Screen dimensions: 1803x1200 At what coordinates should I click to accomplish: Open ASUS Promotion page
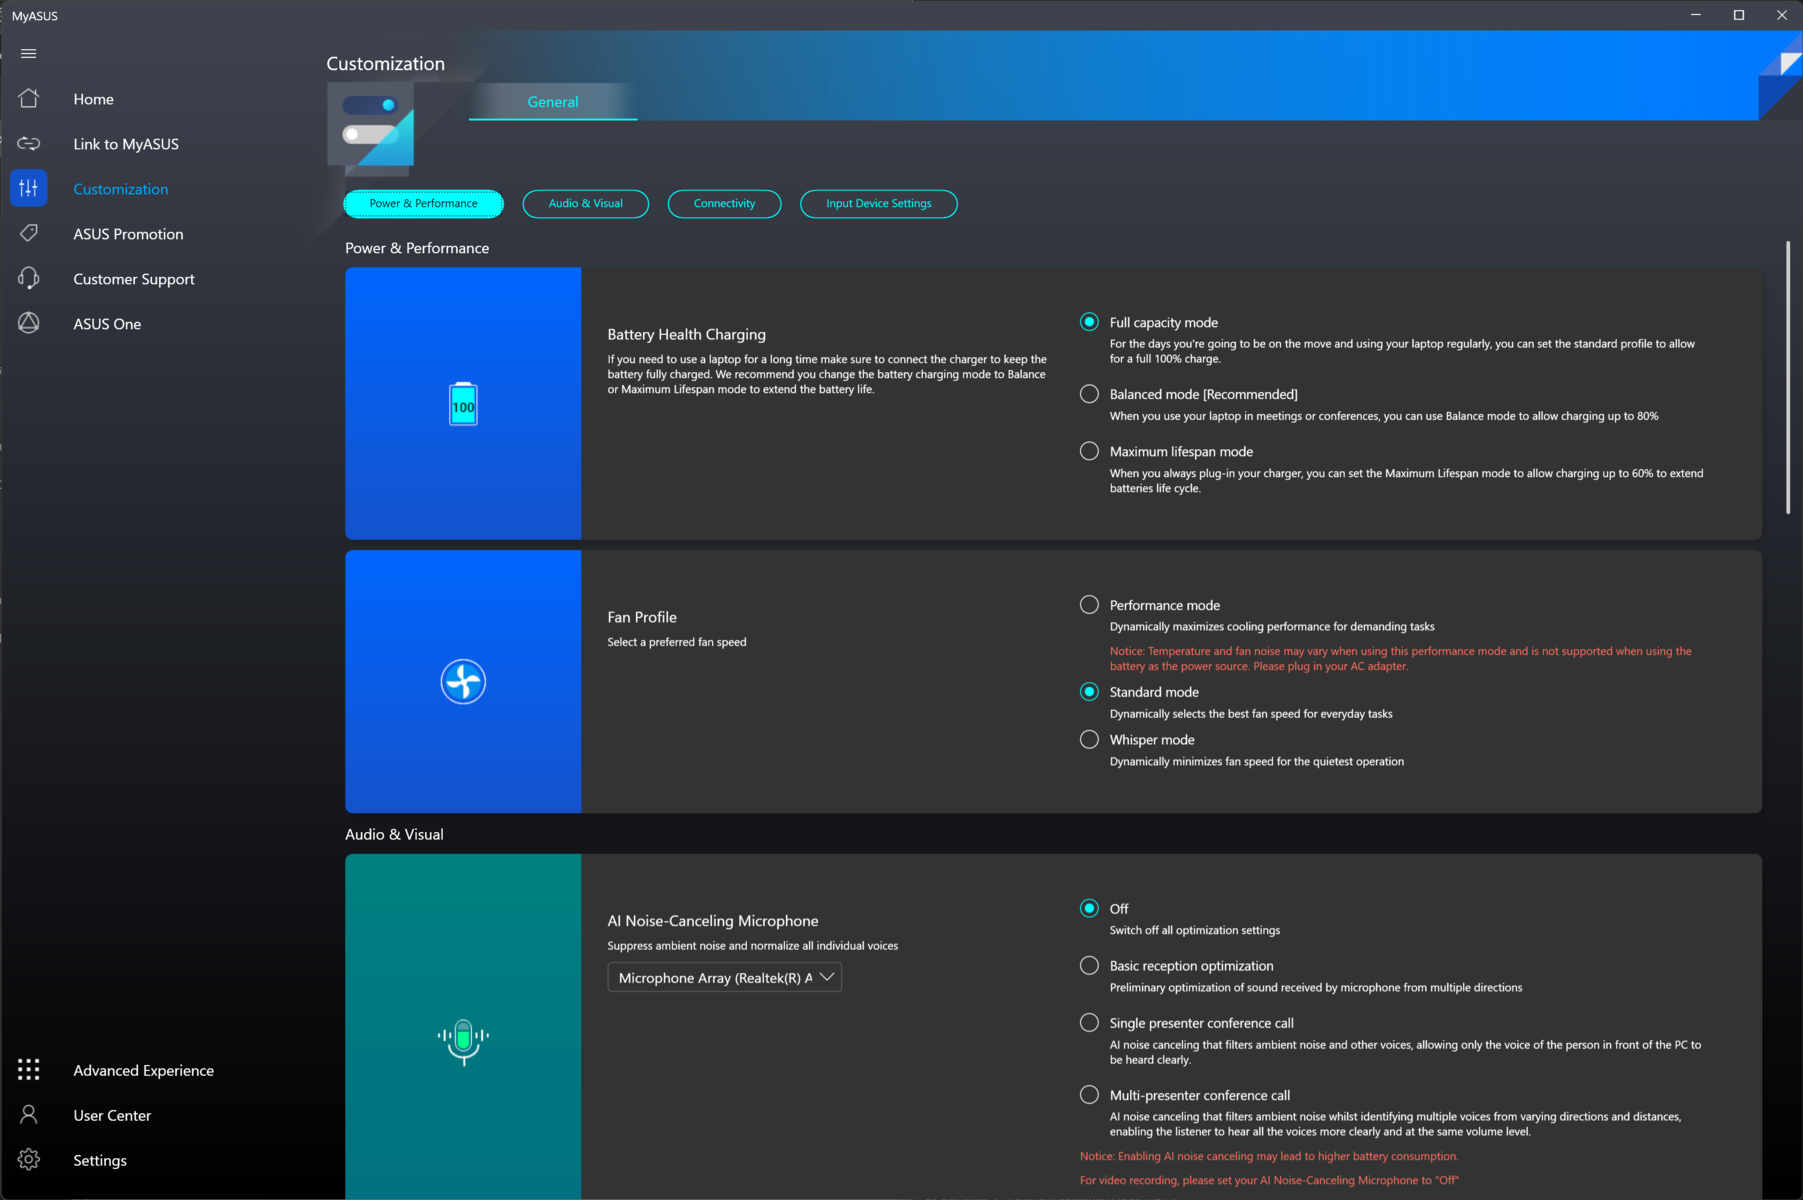pyautogui.click(x=128, y=234)
